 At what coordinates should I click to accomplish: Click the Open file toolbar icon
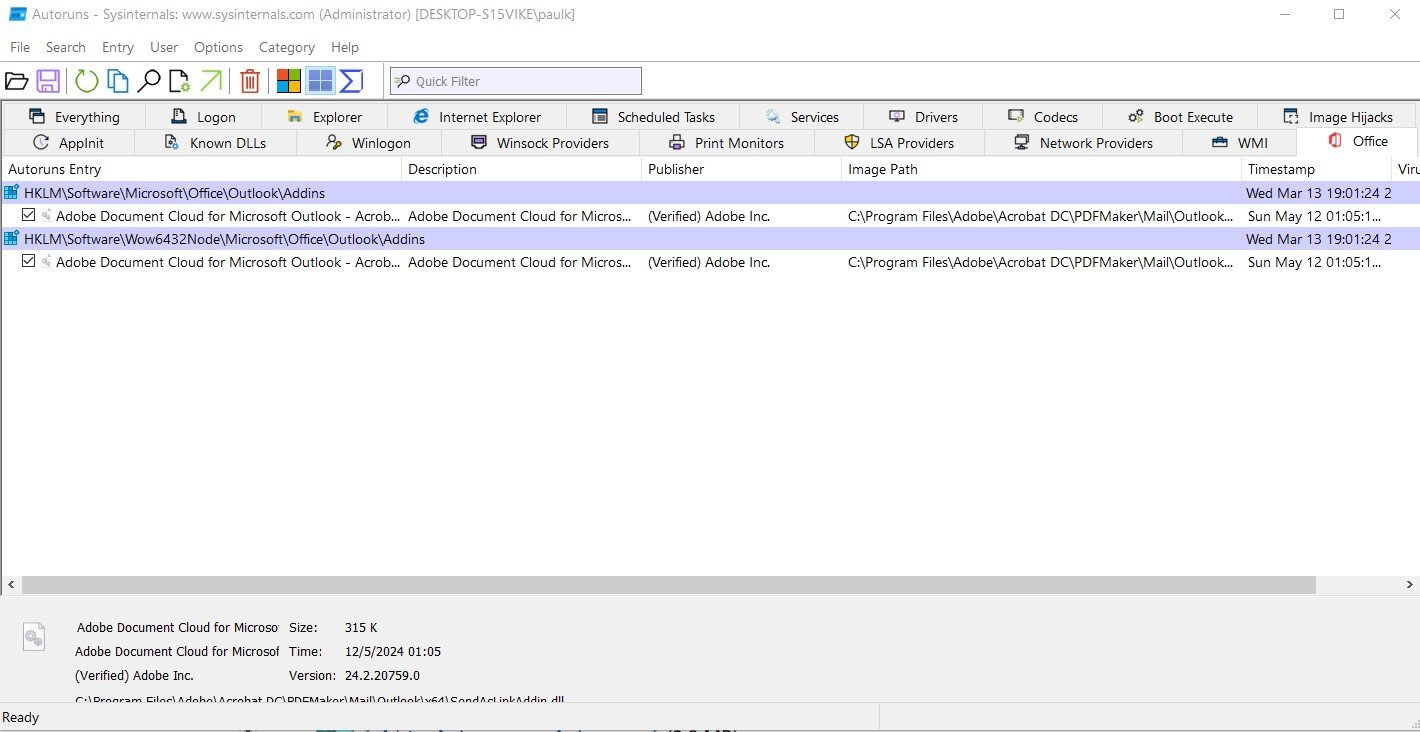[17, 81]
